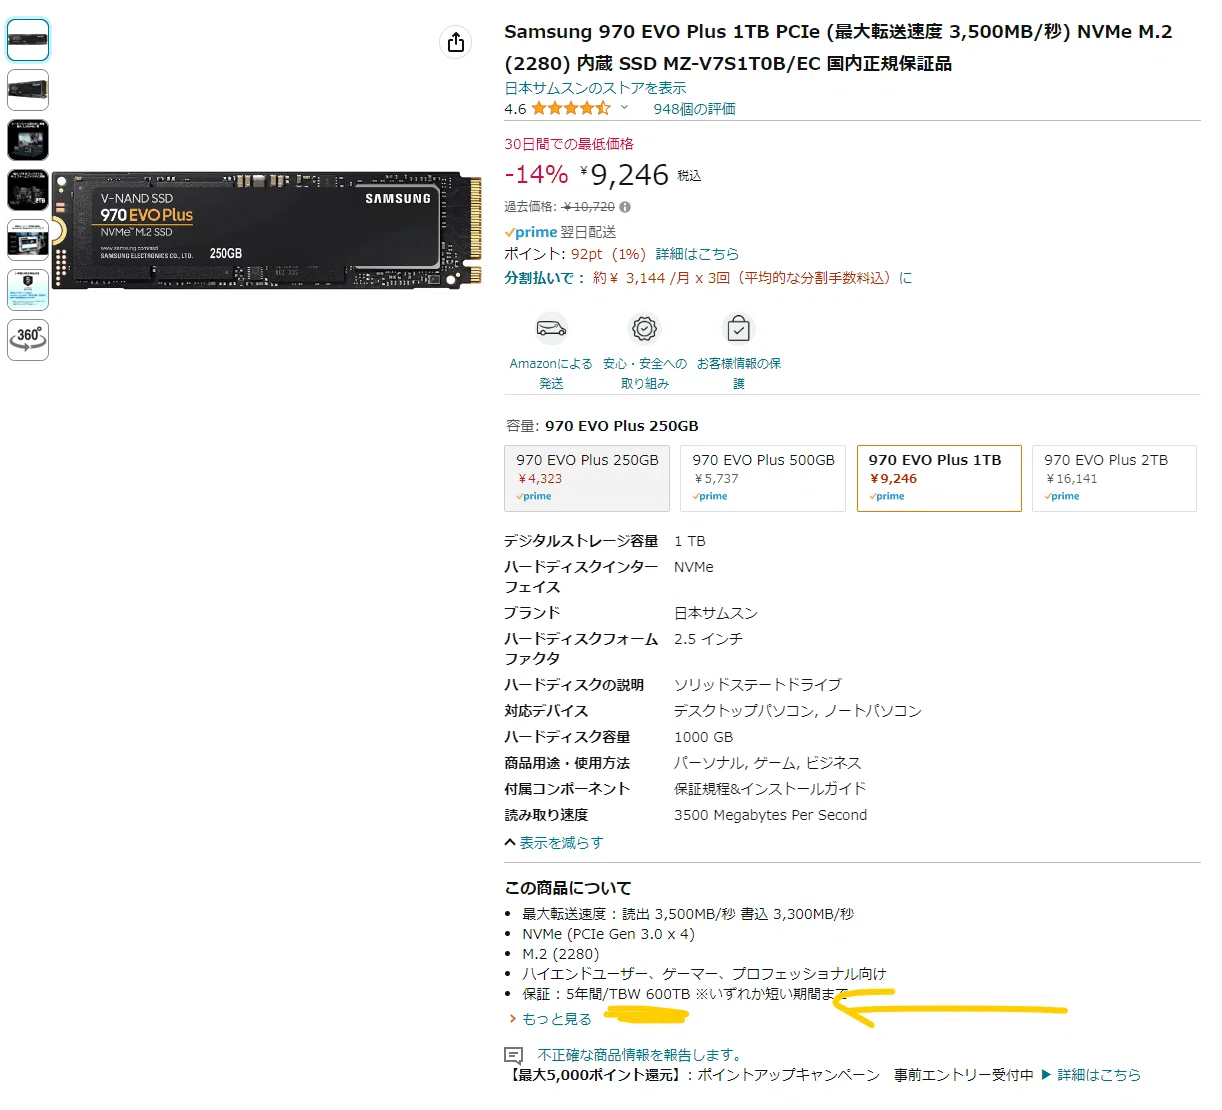
Task: Click 3500 Megabytes Per Second value
Action: point(770,815)
